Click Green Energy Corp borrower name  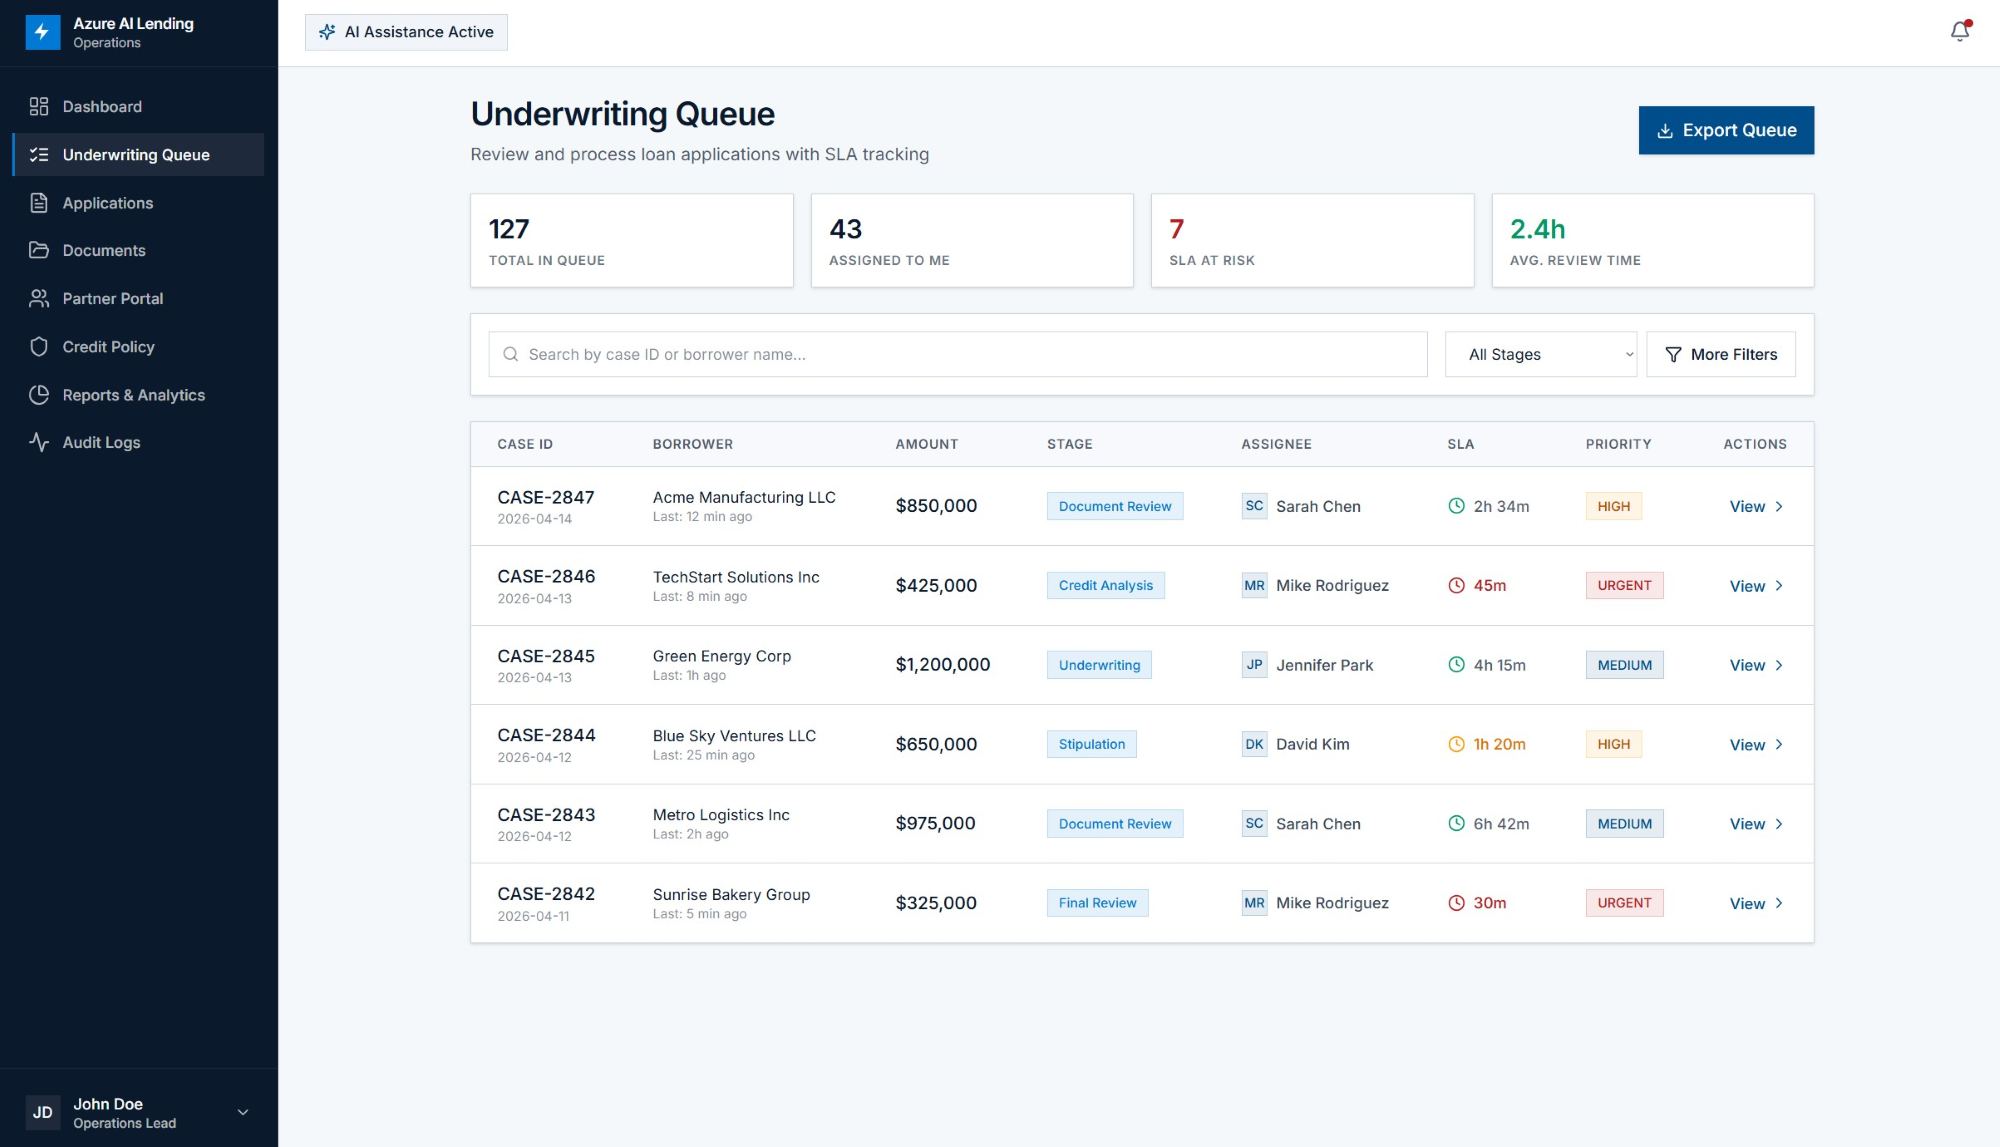click(722, 656)
